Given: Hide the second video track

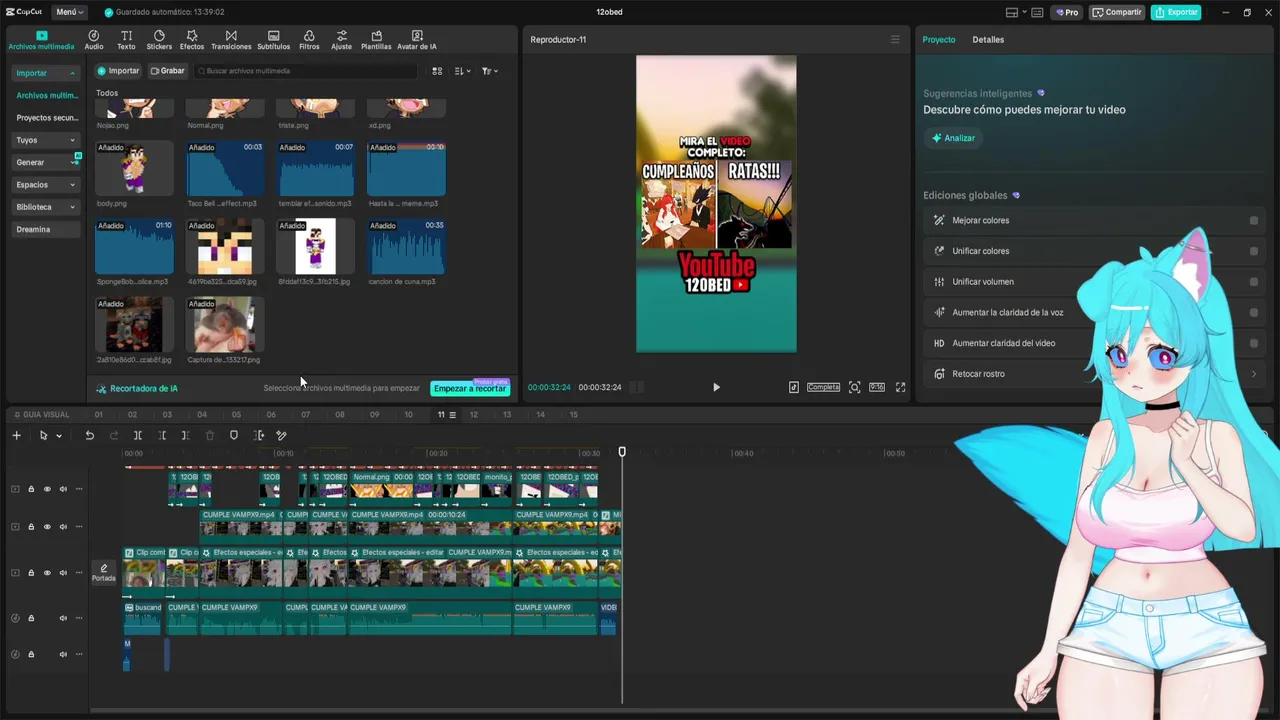Looking at the screenshot, I should [47, 526].
